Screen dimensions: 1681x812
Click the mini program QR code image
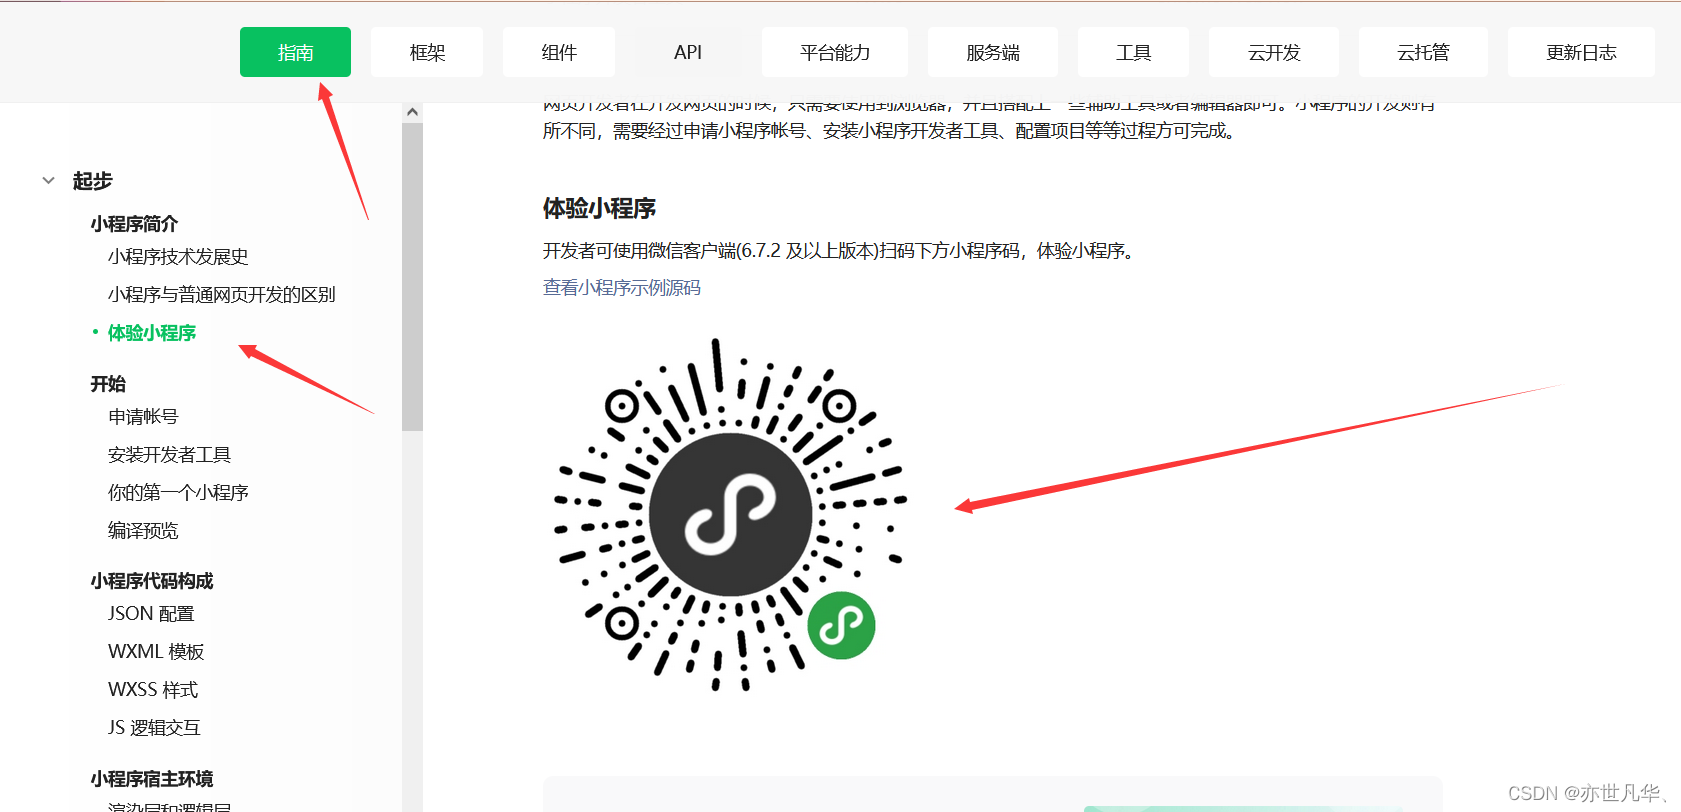tap(730, 514)
